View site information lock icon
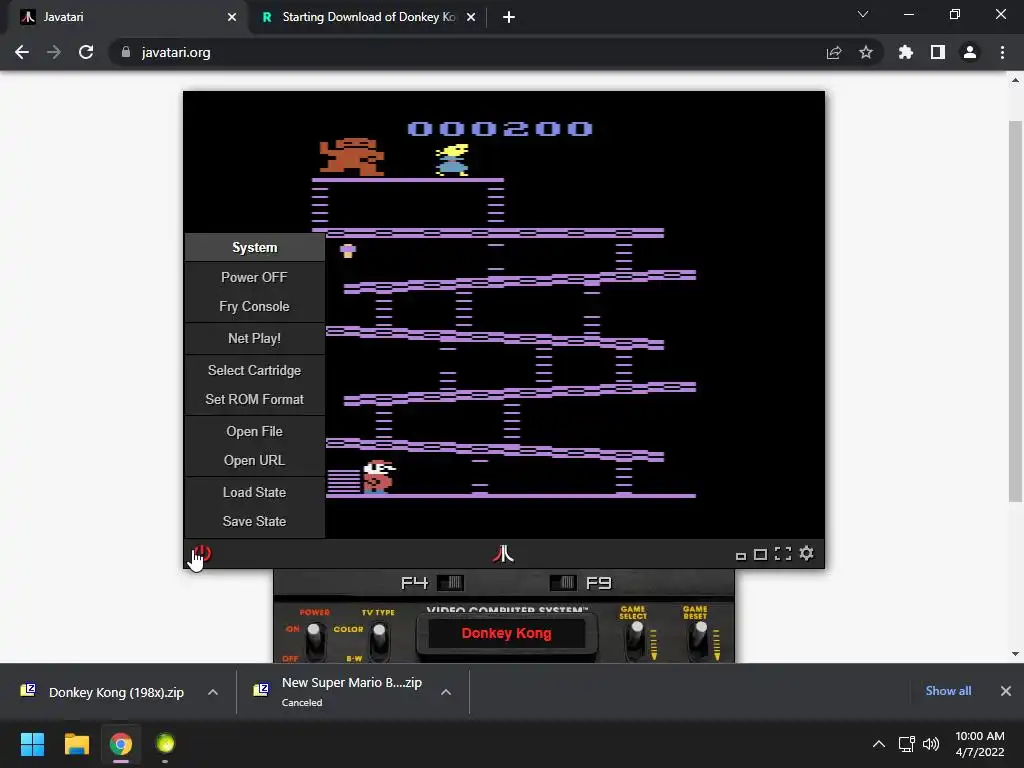 click(x=126, y=52)
